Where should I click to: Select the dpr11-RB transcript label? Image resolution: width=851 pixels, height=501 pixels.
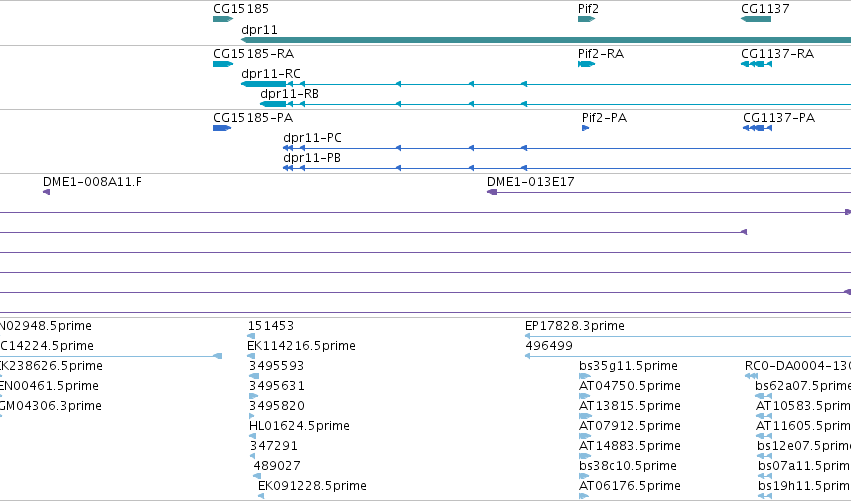[x=289, y=94]
